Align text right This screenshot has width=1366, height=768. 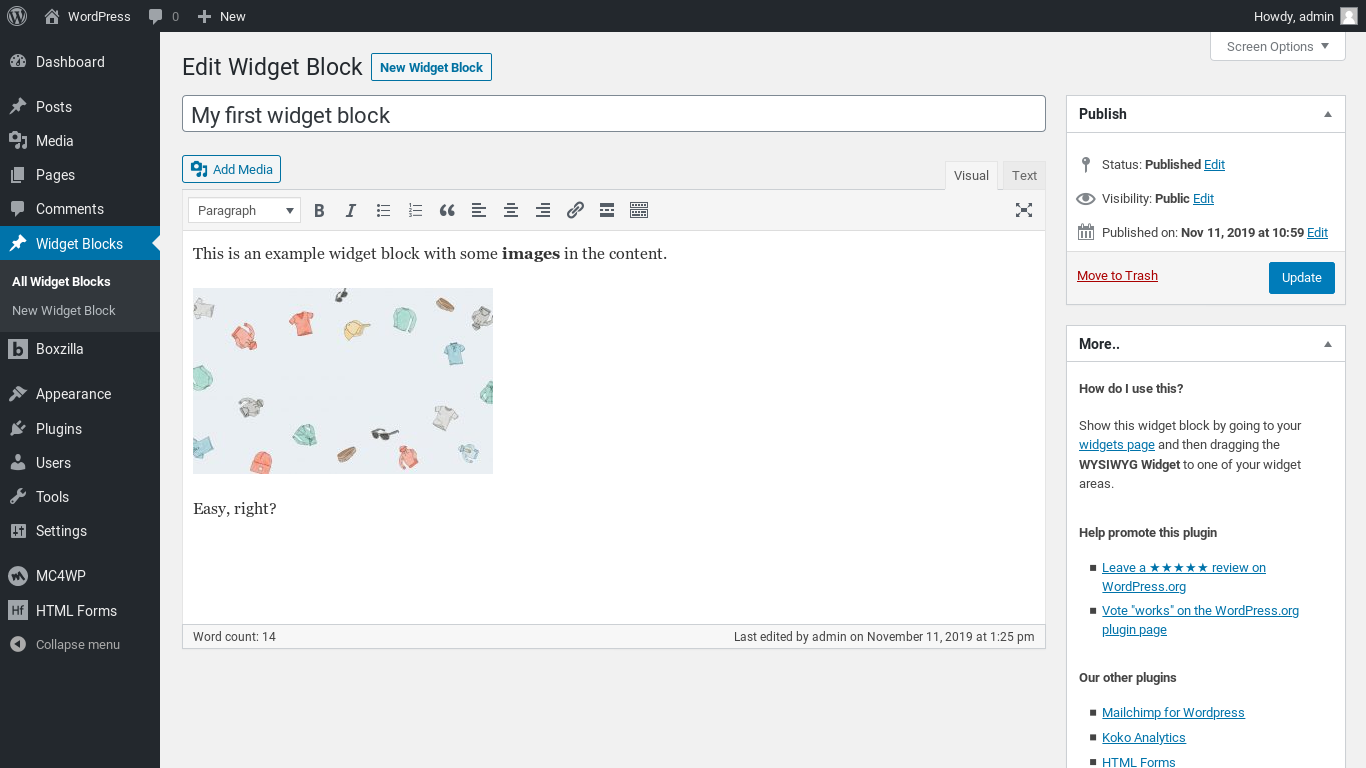point(543,210)
